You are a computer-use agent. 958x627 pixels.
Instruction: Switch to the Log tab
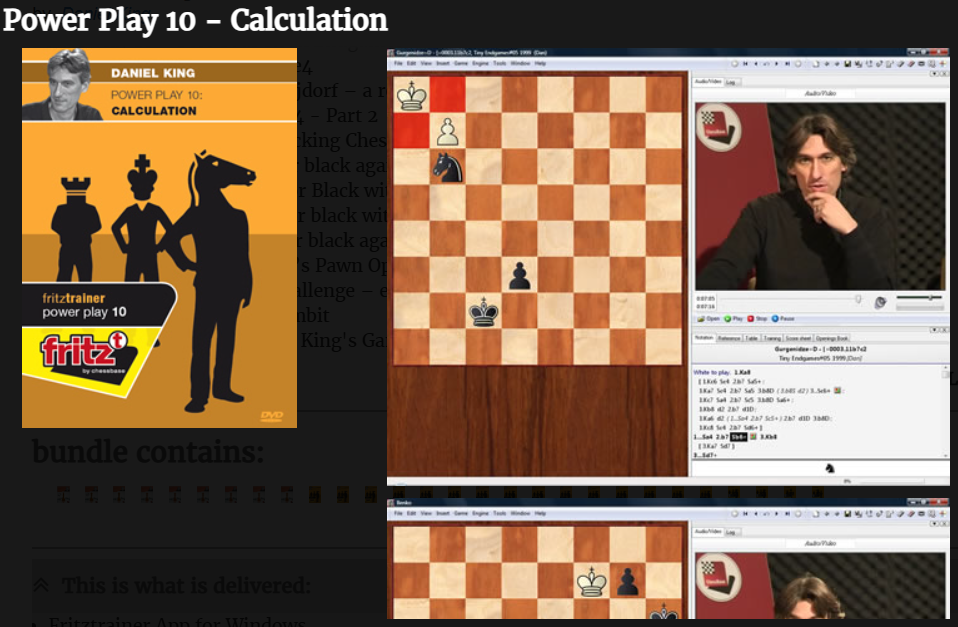[x=731, y=82]
